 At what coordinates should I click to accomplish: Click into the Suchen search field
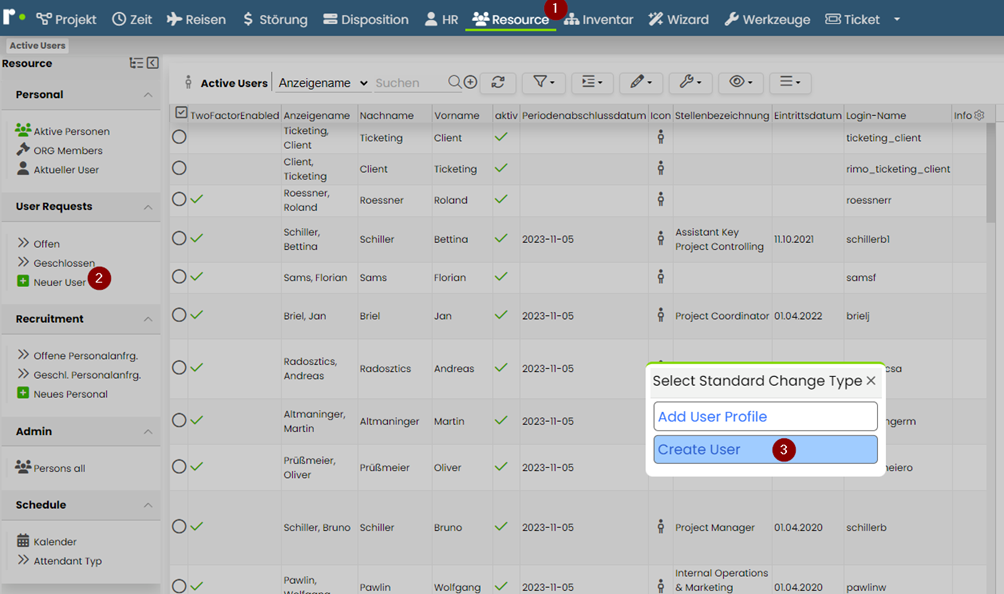[x=410, y=83]
